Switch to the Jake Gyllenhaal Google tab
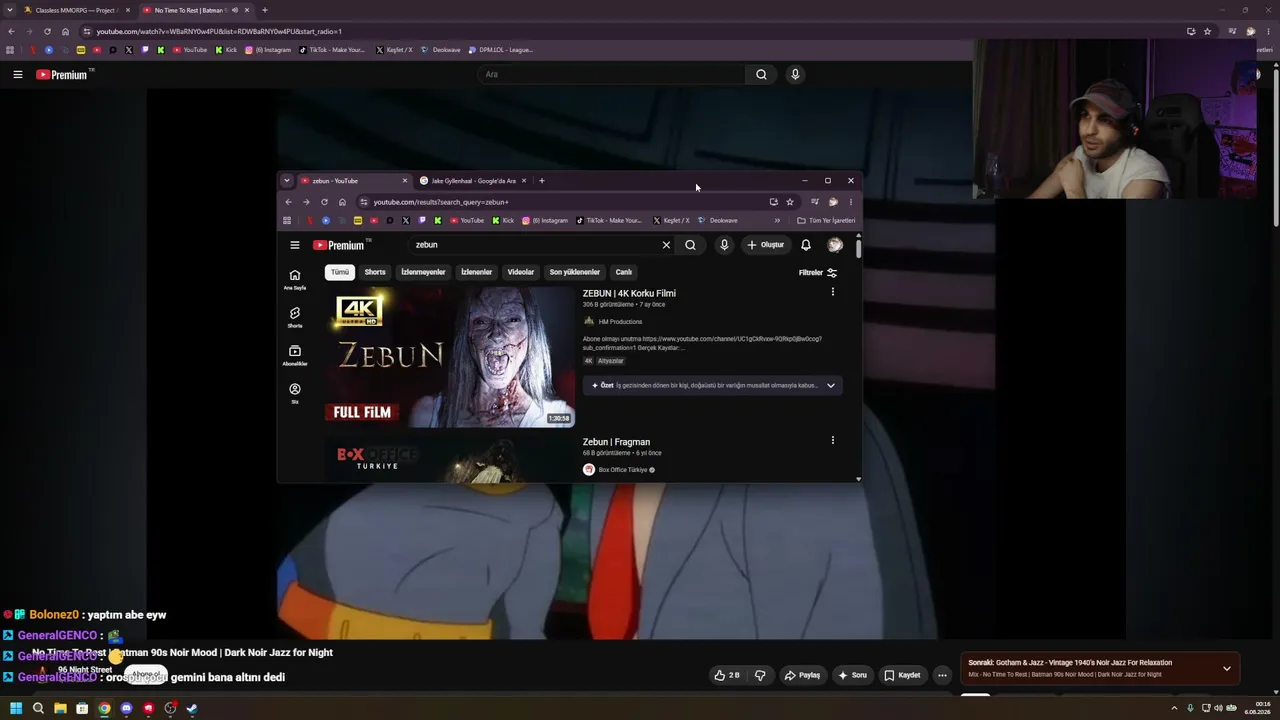This screenshot has width=1280, height=720. pyautogui.click(x=474, y=181)
